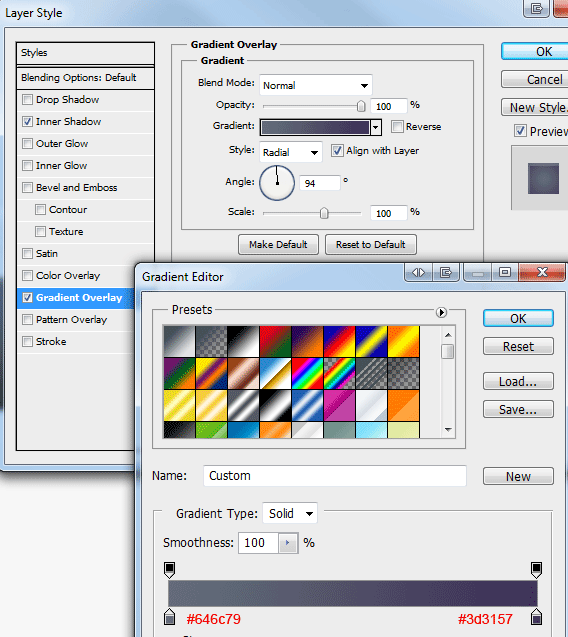The height and width of the screenshot is (637, 568).
Task: Choose the rainbow spectrum gradient preset
Action: point(308,373)
